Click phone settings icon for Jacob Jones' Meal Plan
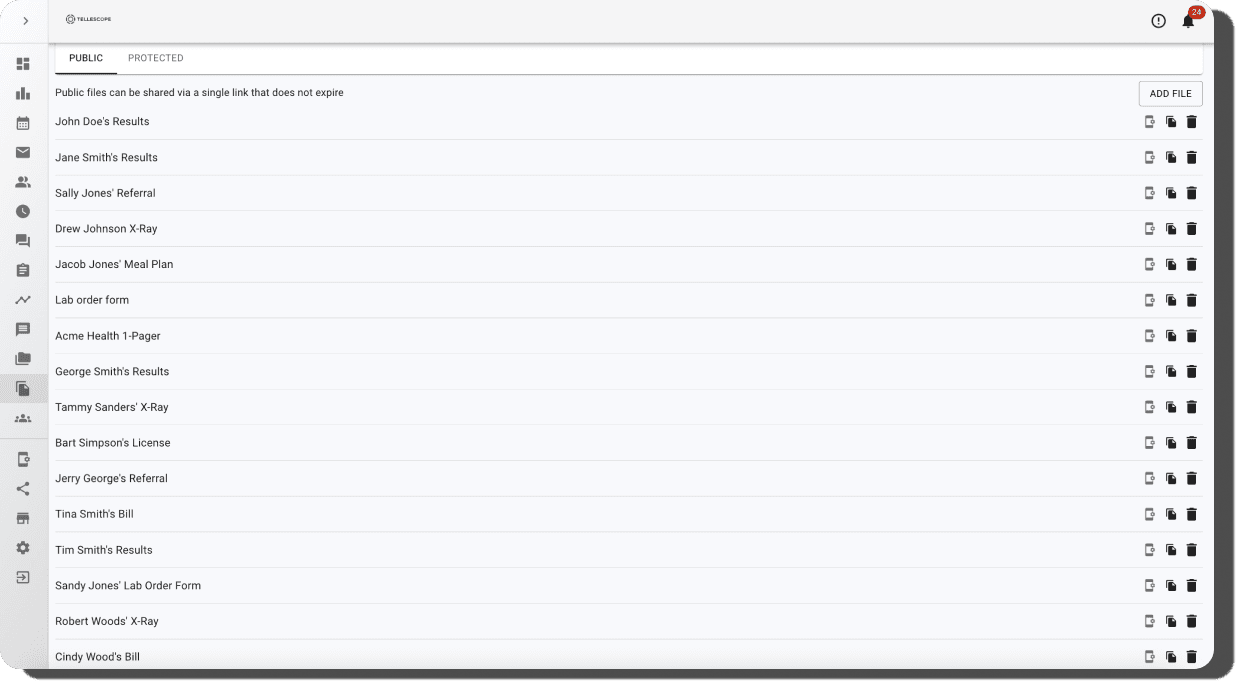This screenshot has width=1236, height=681. click(x=1150, y=265)
